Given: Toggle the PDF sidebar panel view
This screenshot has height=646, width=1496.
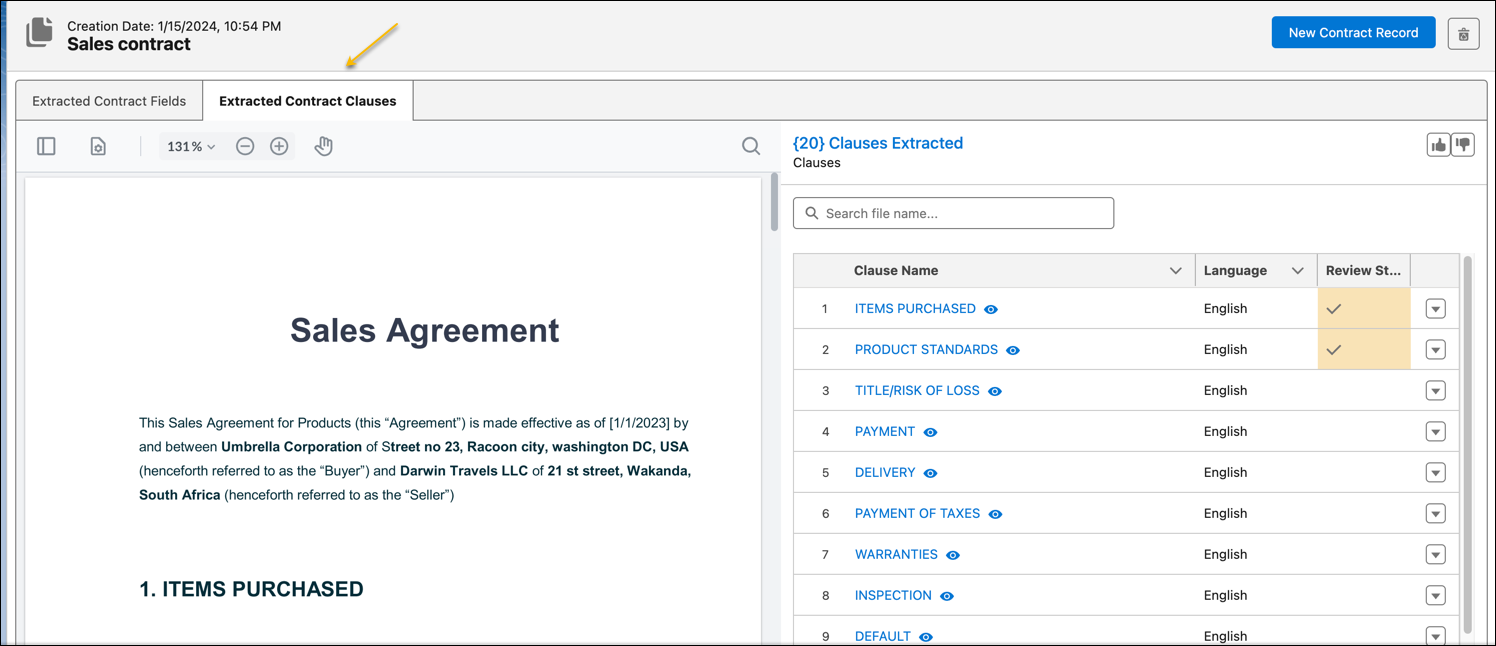Looking at the screenshot, I should click(46, 146).
